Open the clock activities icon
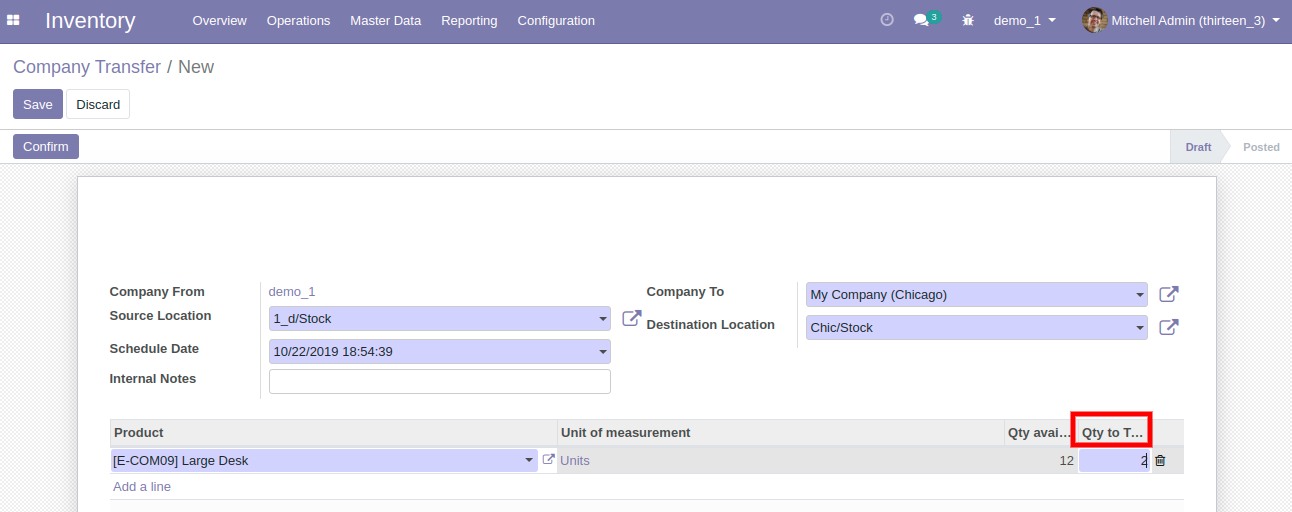1292x512 pixels. click(887, 20)
